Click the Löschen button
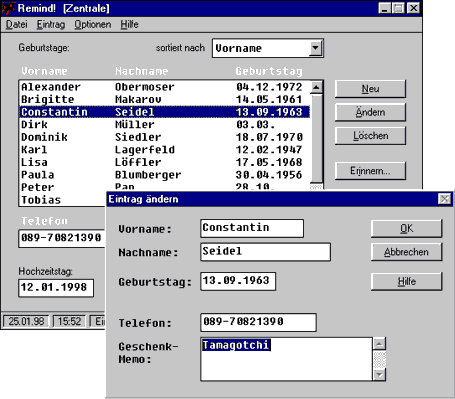Image resolution: width=455 pixels, height=399 pixels. (x=370, y=136)
